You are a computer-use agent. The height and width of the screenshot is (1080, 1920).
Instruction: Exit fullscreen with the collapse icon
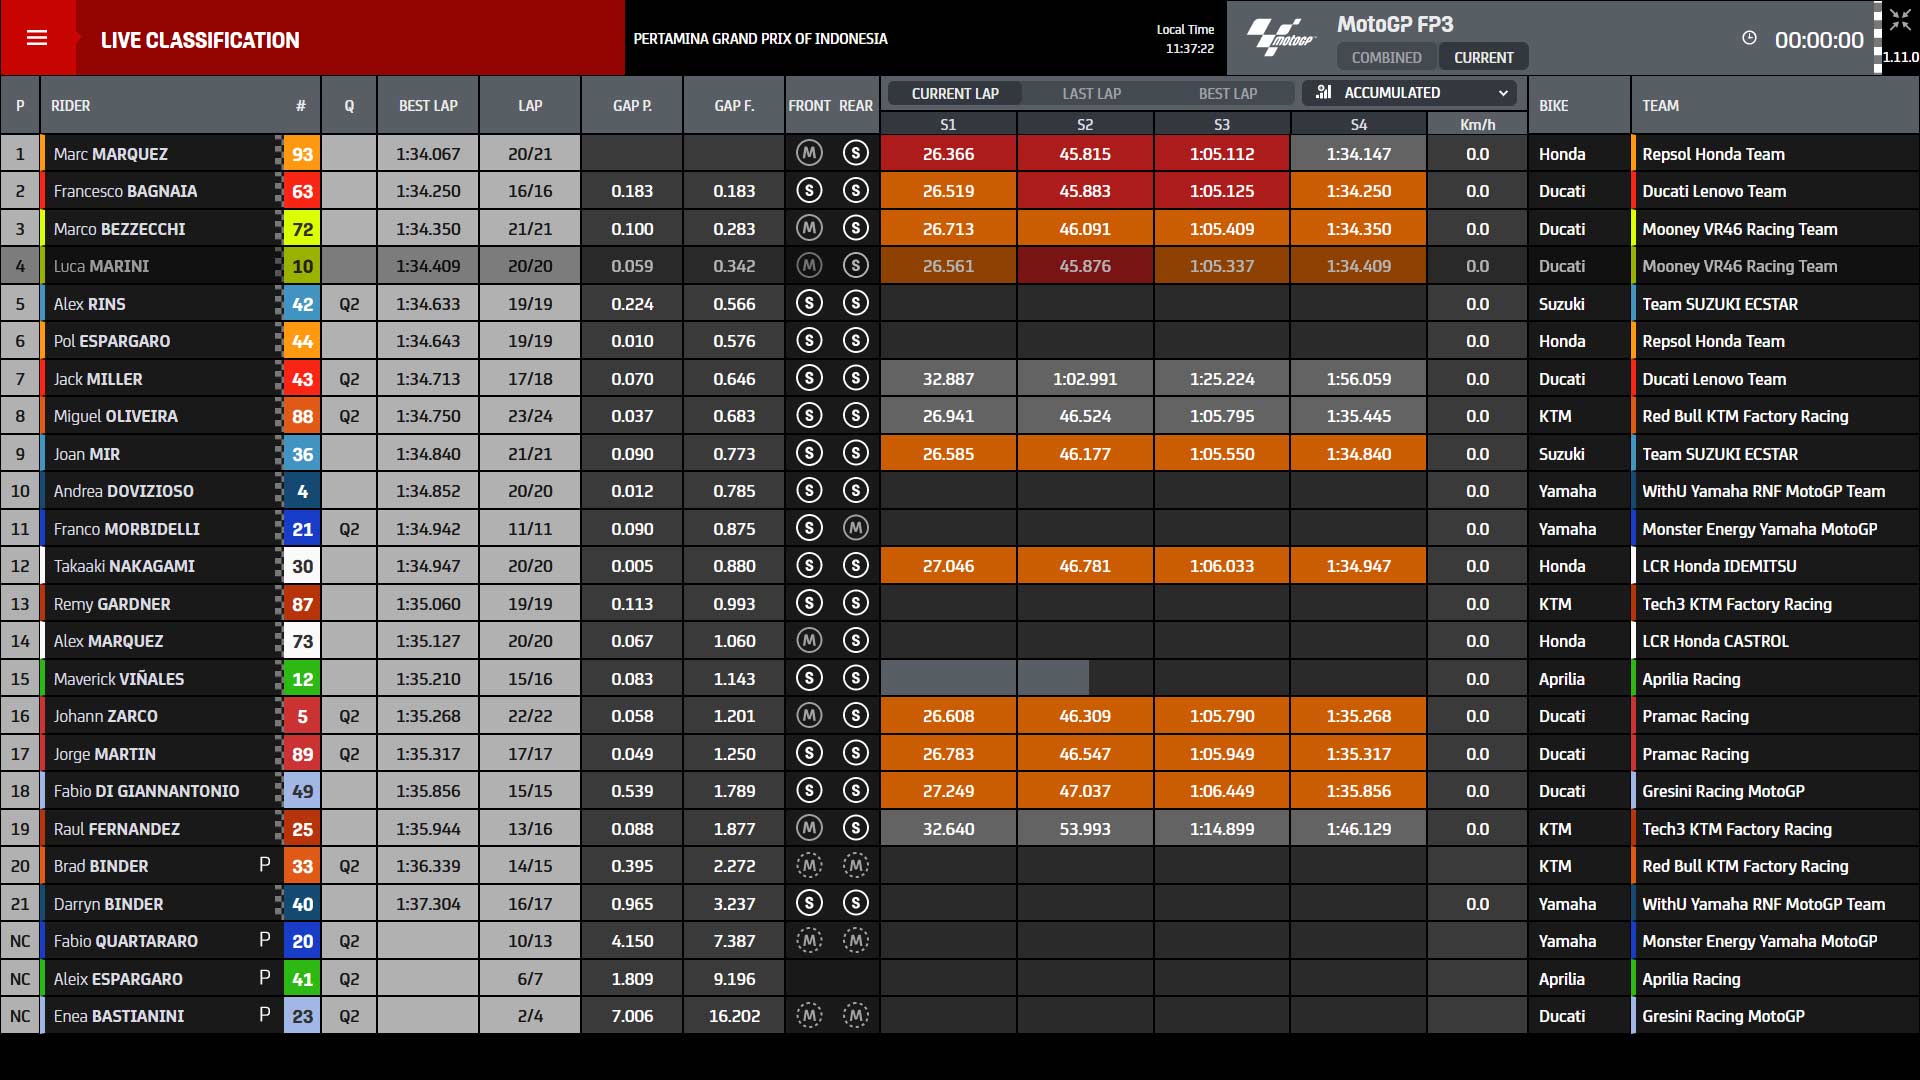1900,21
